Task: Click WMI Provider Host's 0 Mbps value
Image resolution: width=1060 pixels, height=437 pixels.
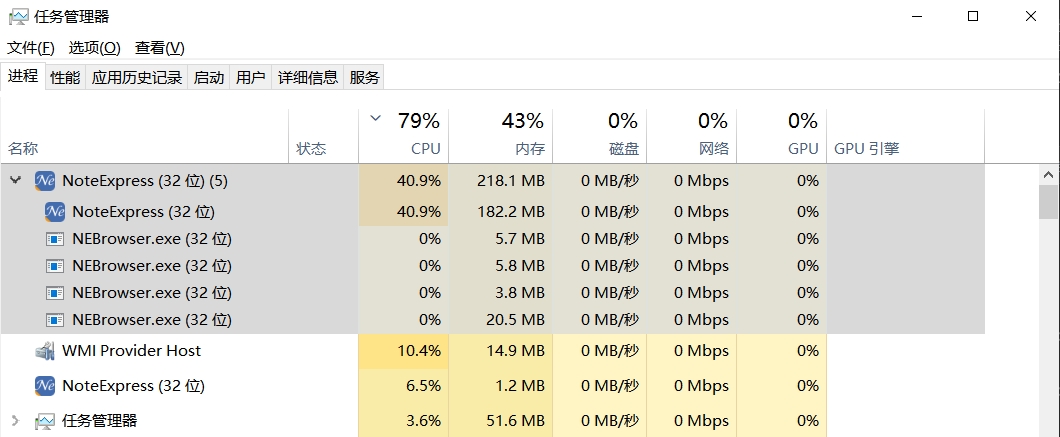Action: pyautogui.click(x=701, y=350)
